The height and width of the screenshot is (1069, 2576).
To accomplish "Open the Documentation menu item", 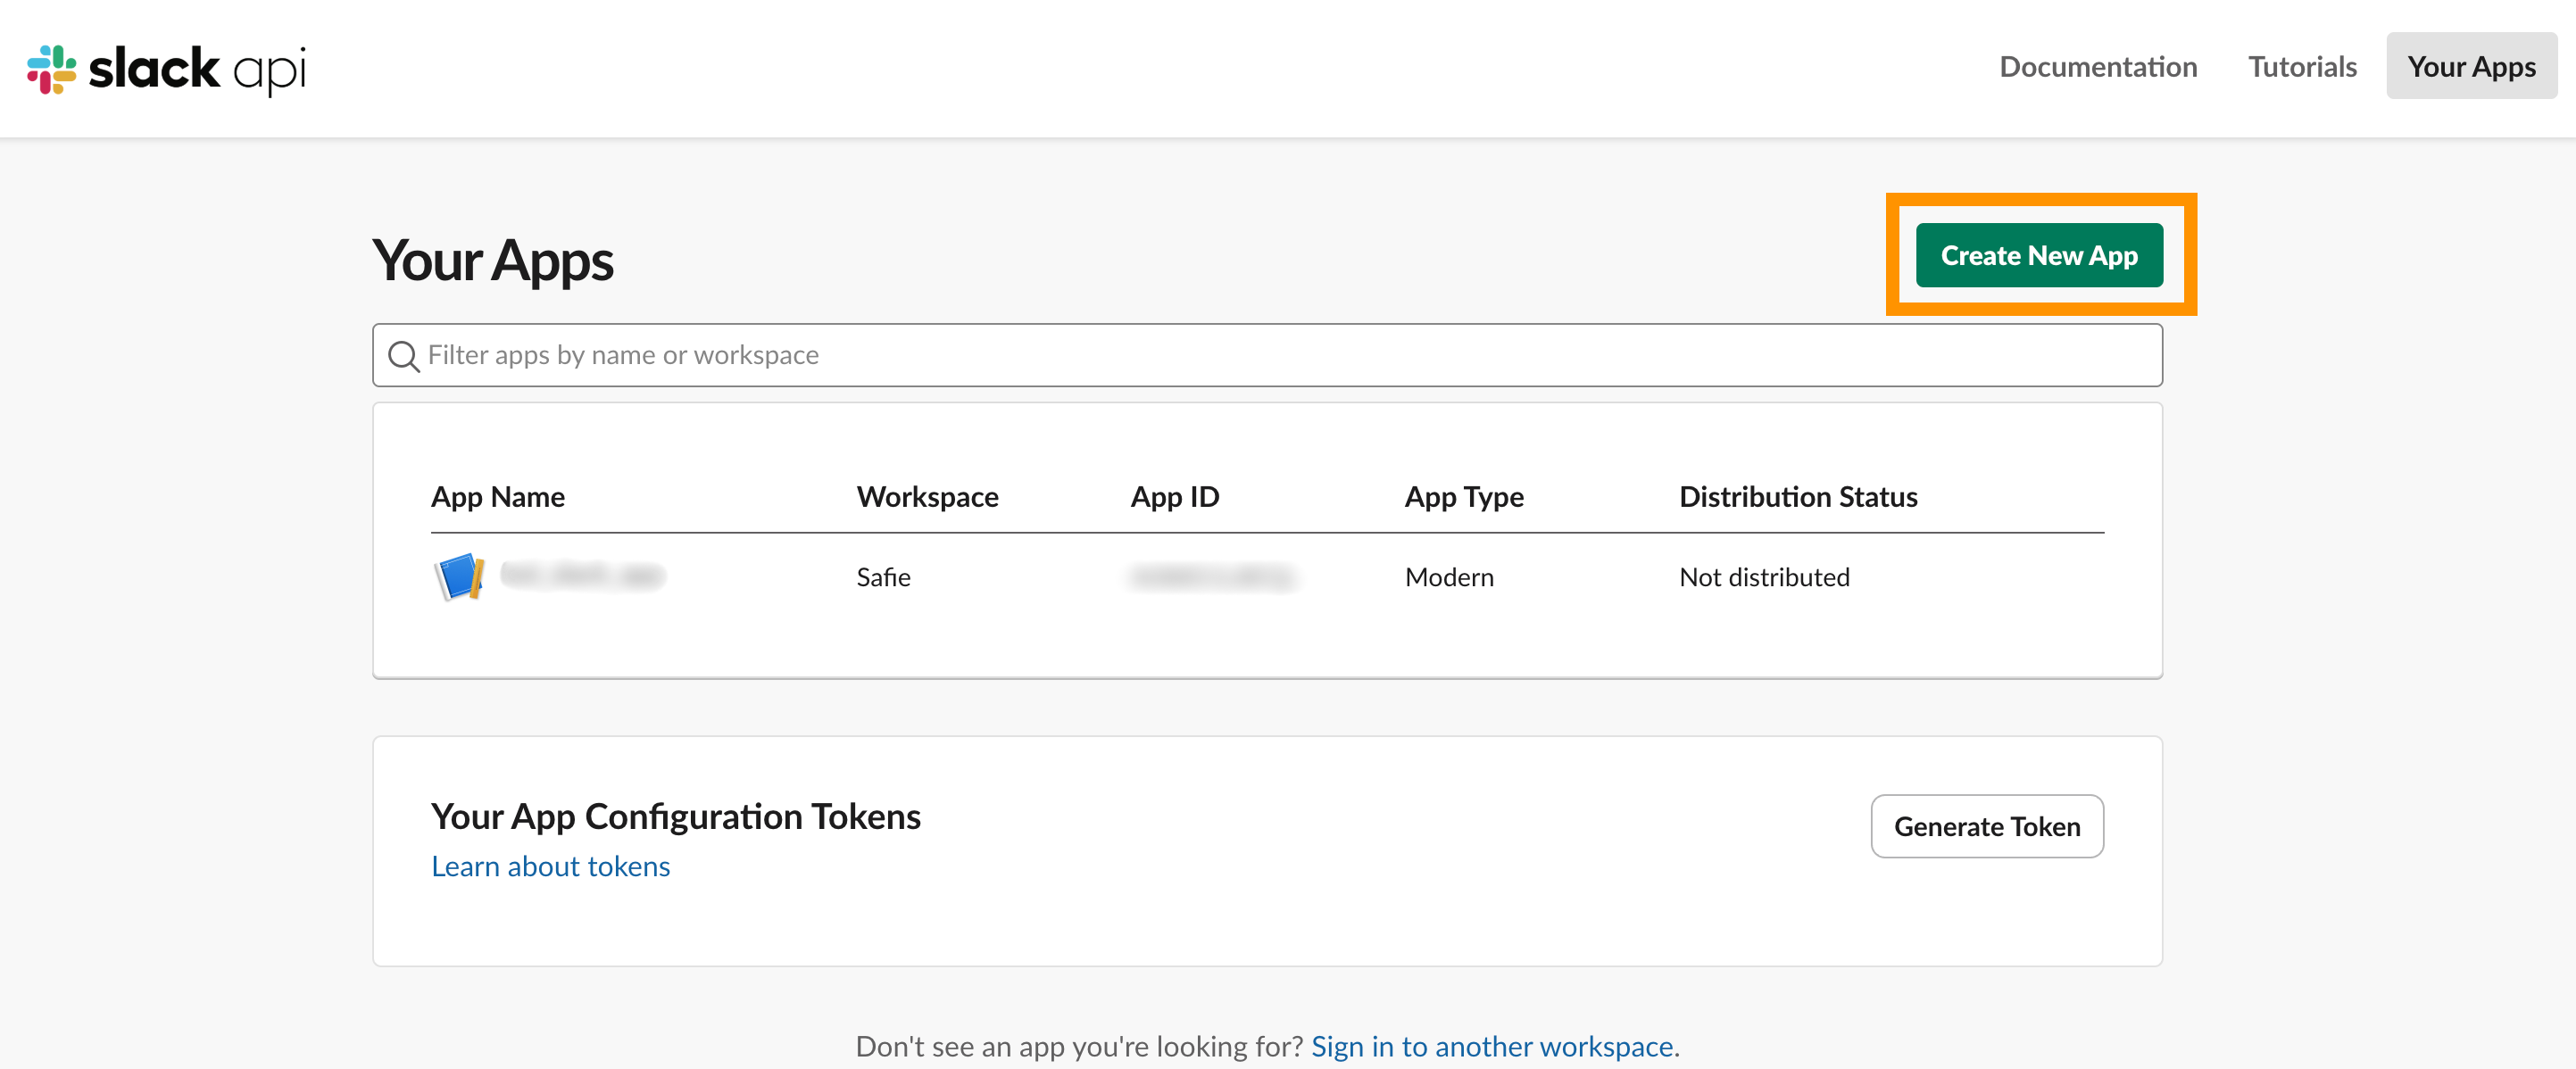I will pyautogui.click(x=2097, y=66).
